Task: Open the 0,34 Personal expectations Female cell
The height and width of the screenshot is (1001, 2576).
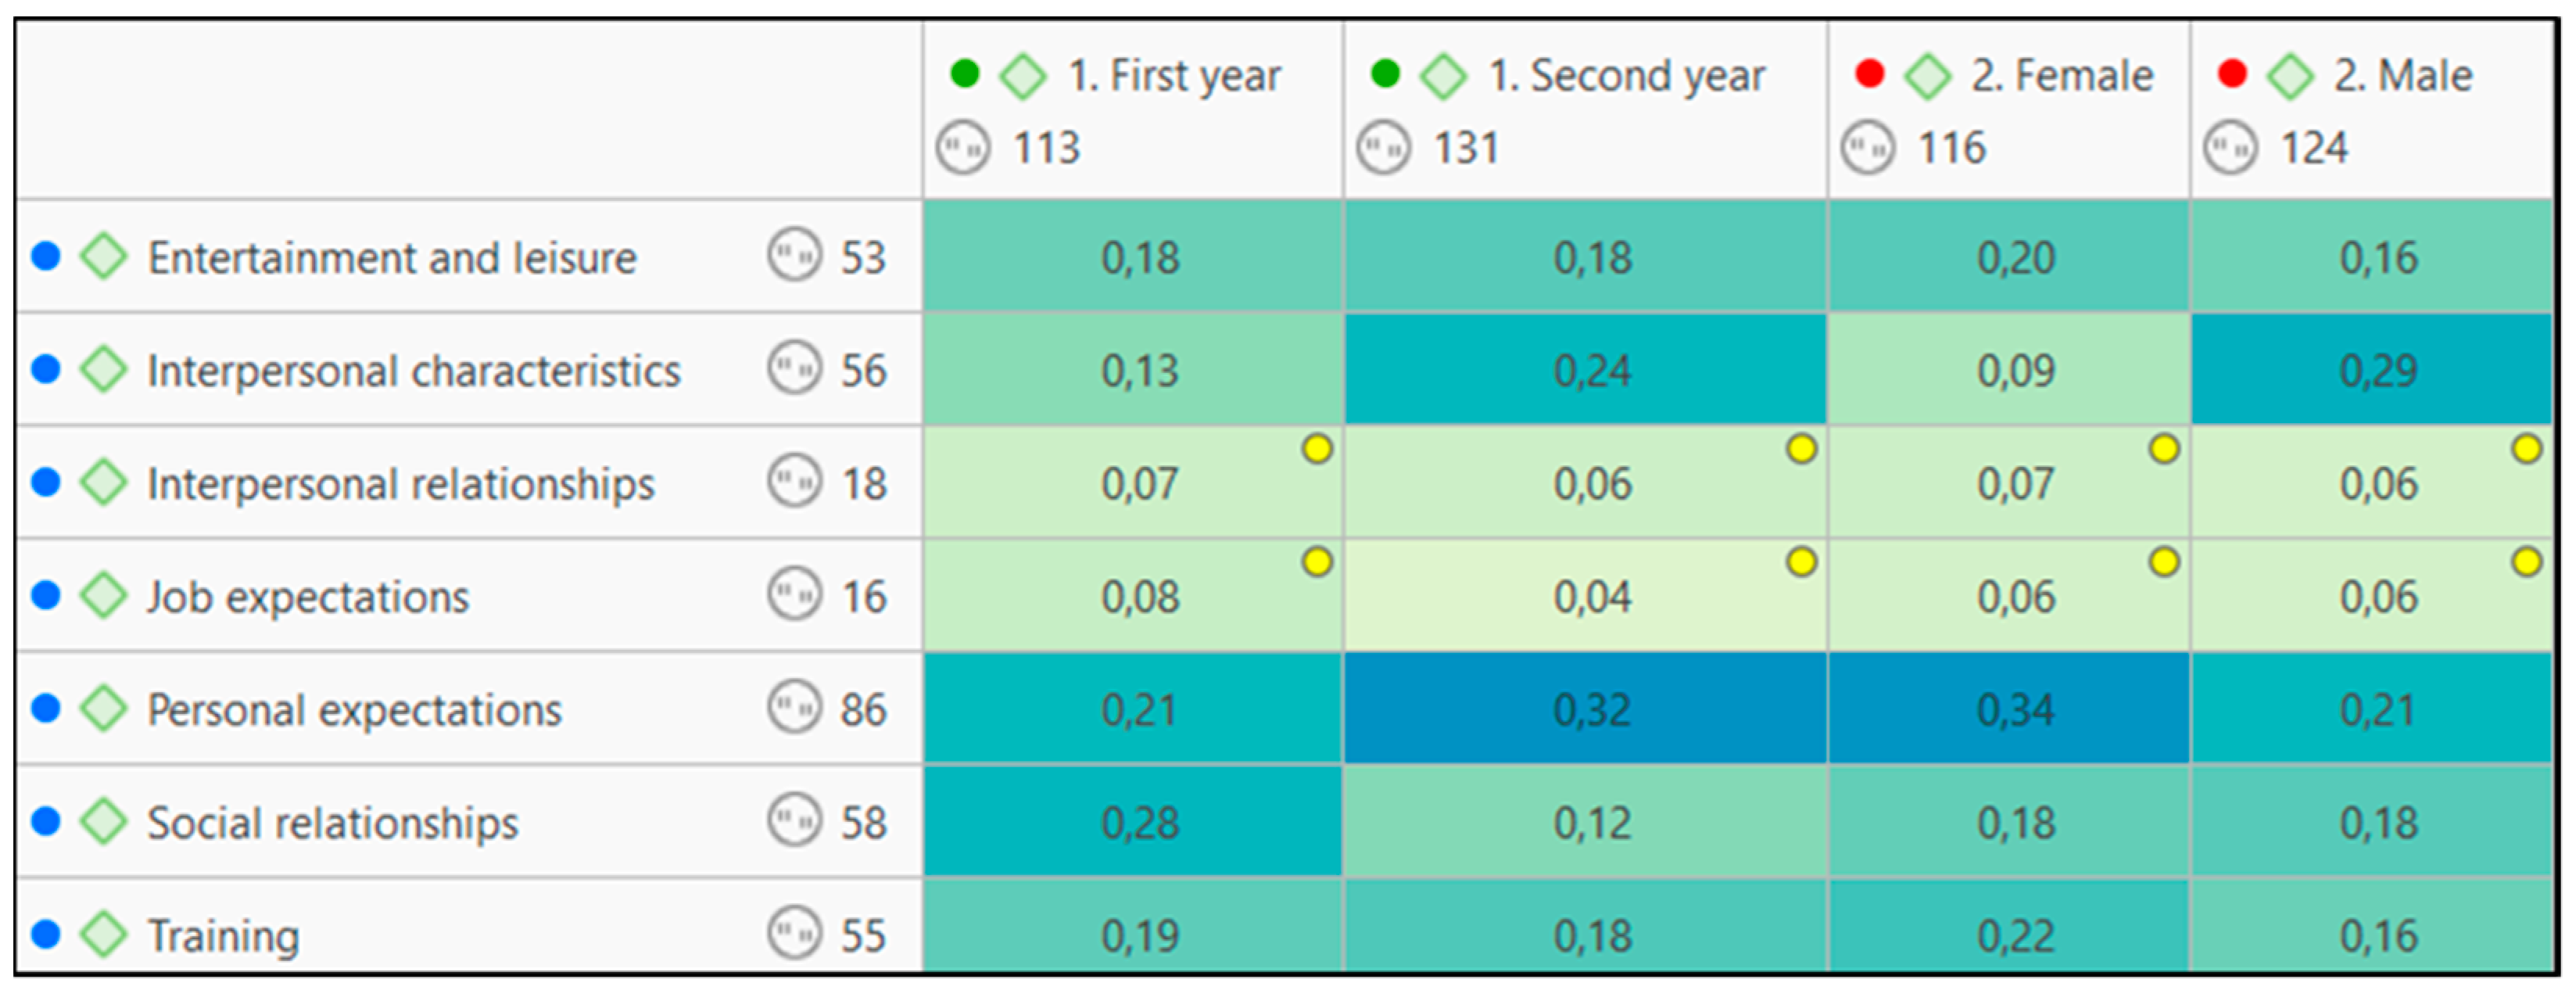Action: tap(2014, 710)
